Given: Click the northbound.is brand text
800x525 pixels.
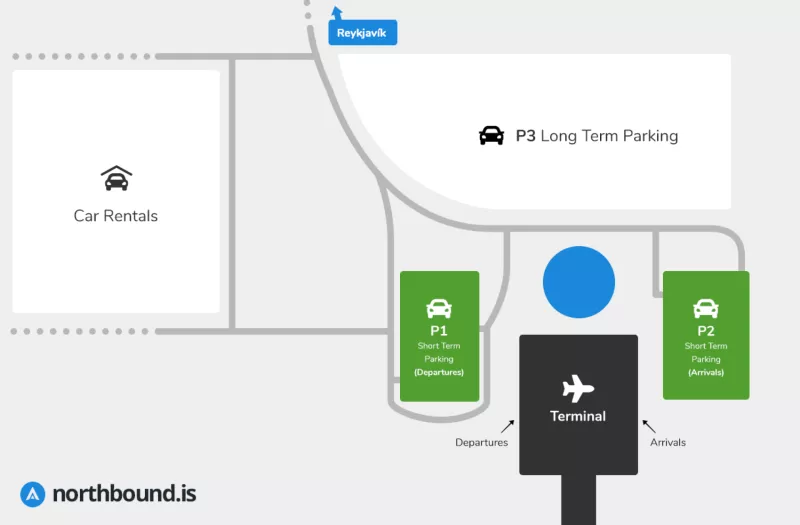Looking at the screenshot, I should pos(124,493).
